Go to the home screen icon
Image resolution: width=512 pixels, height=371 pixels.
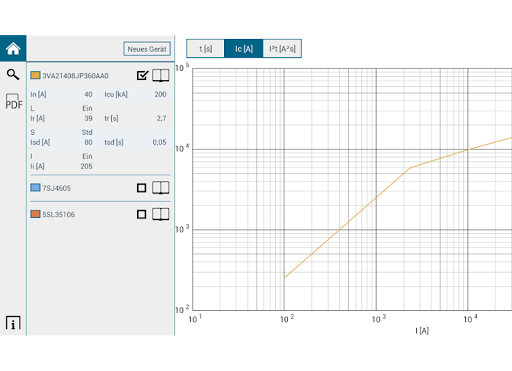pos(13,49)
